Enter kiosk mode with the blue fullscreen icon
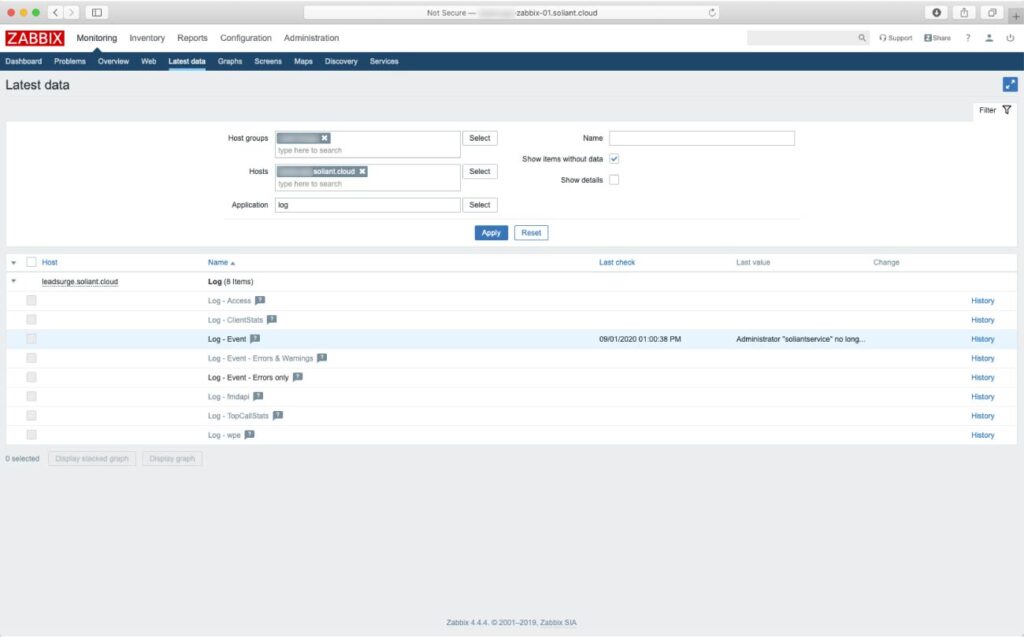 1011,86
